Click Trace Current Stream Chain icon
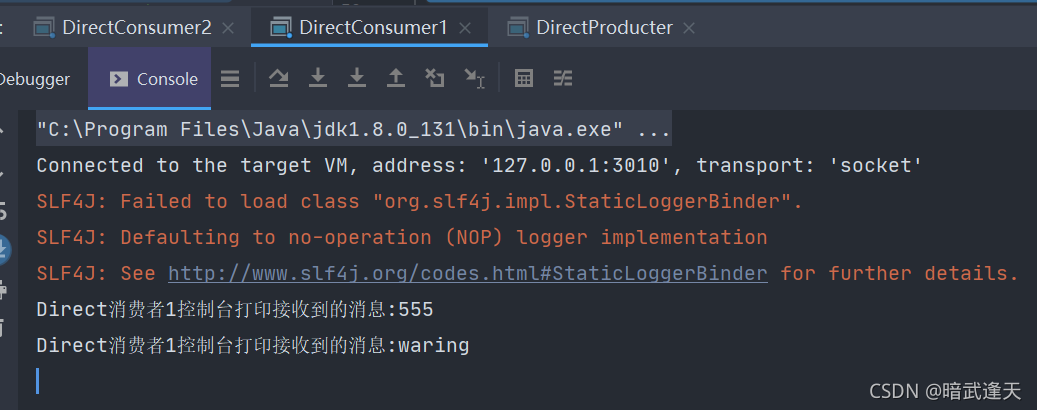This screenshot has height=410, width=1037. click(x=563, y=79)
